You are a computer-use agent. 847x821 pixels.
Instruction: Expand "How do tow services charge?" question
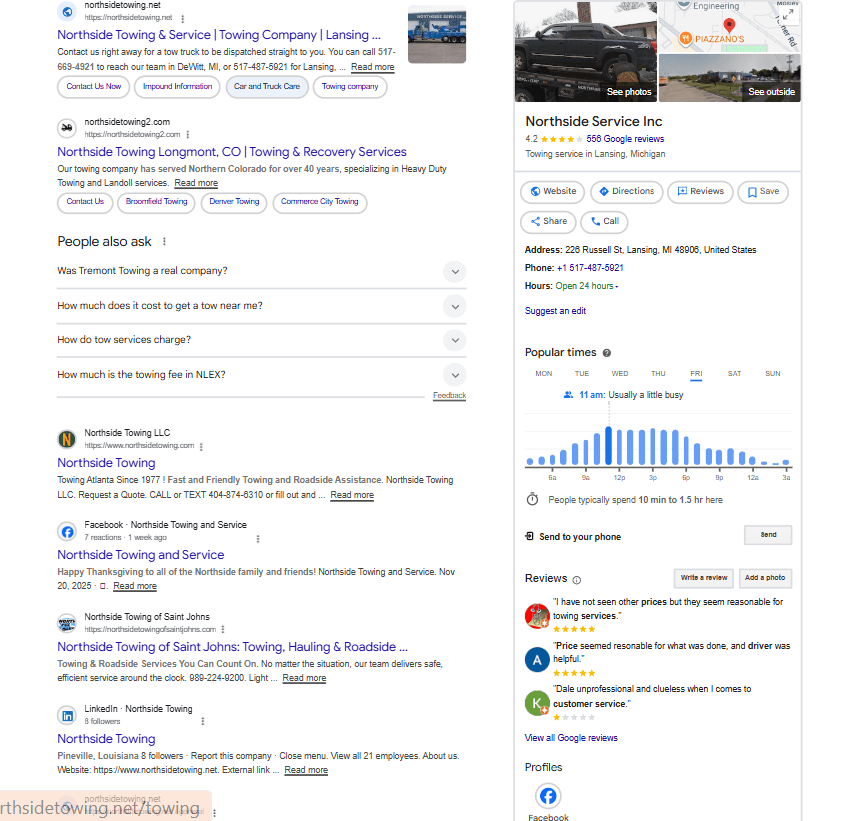coord(454,340)
